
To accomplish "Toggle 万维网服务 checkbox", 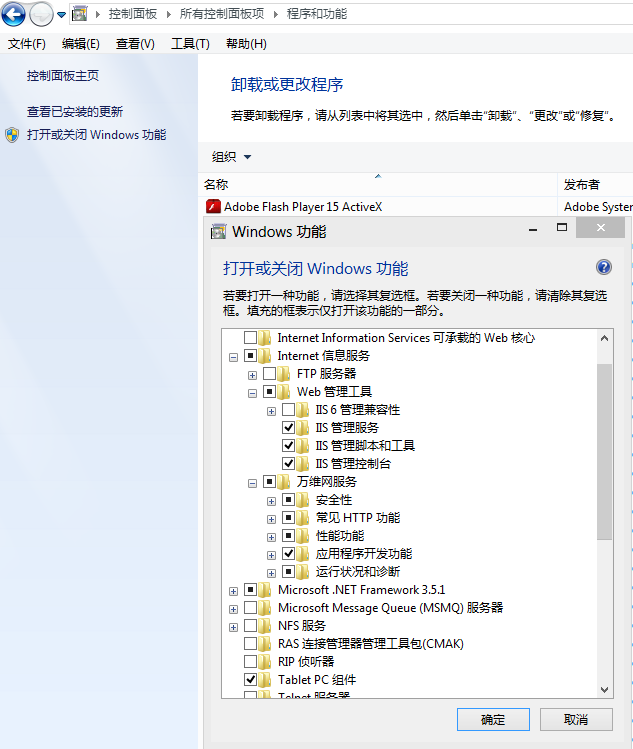I will click(x=269, y=482).
